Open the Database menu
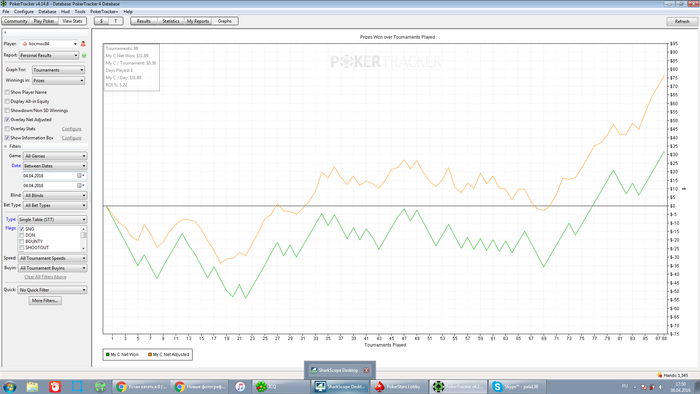The width and height of the screenshot is (700, 394). click(47, 11)
